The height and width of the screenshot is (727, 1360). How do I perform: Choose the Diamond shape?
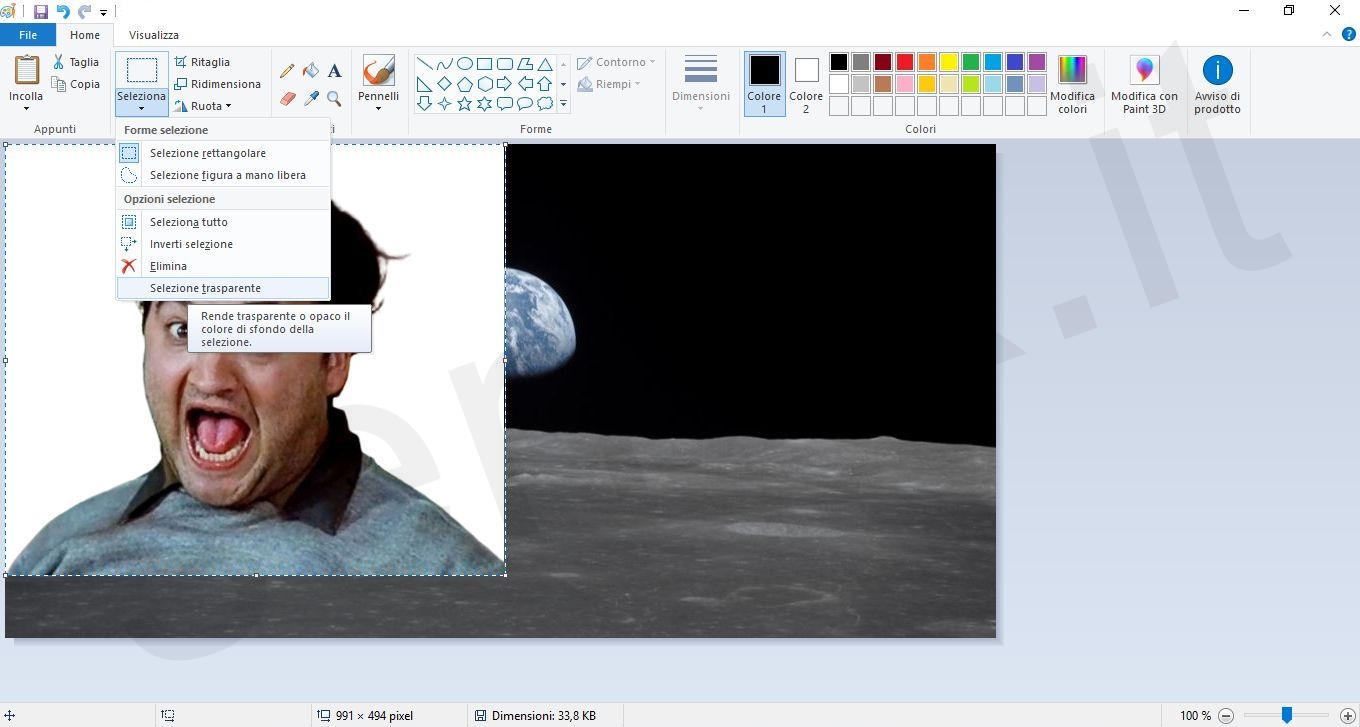point(444,83)
